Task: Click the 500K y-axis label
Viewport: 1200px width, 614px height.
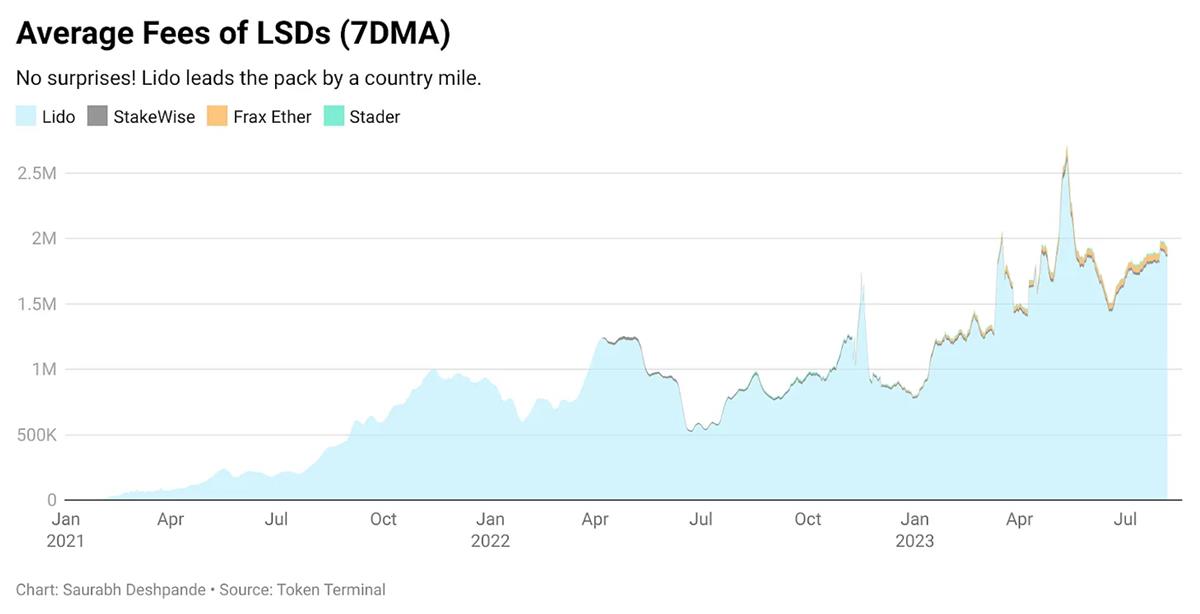Action: tap(36, 435)
